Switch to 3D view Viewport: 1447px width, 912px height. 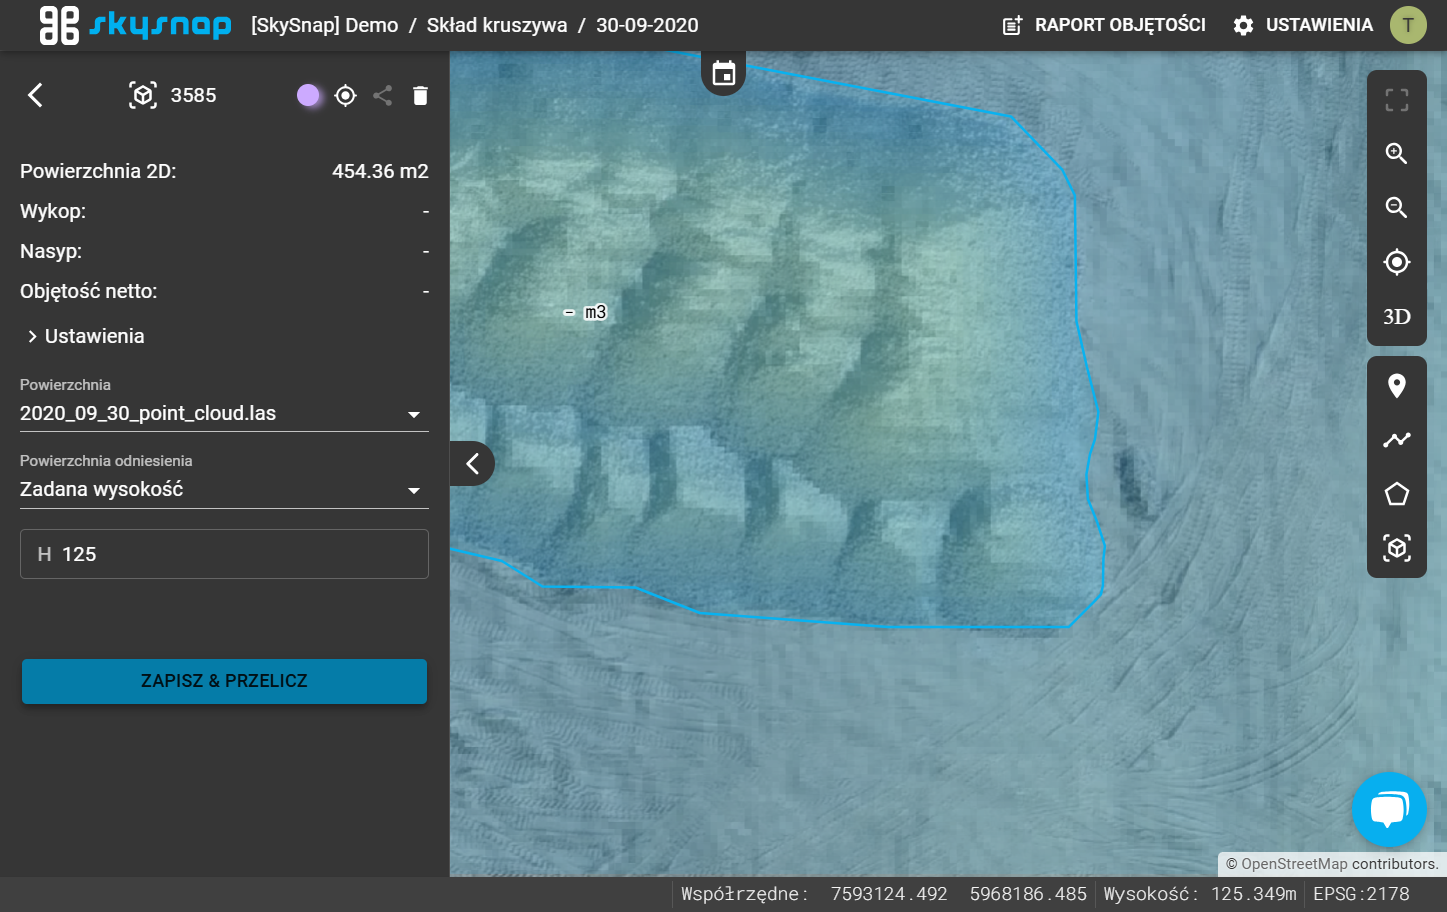1397,317
